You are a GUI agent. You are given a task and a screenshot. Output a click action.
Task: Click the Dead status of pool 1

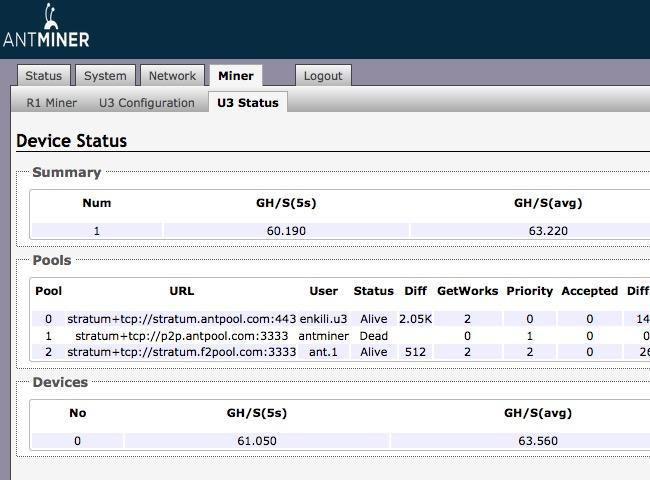[374, 336]
